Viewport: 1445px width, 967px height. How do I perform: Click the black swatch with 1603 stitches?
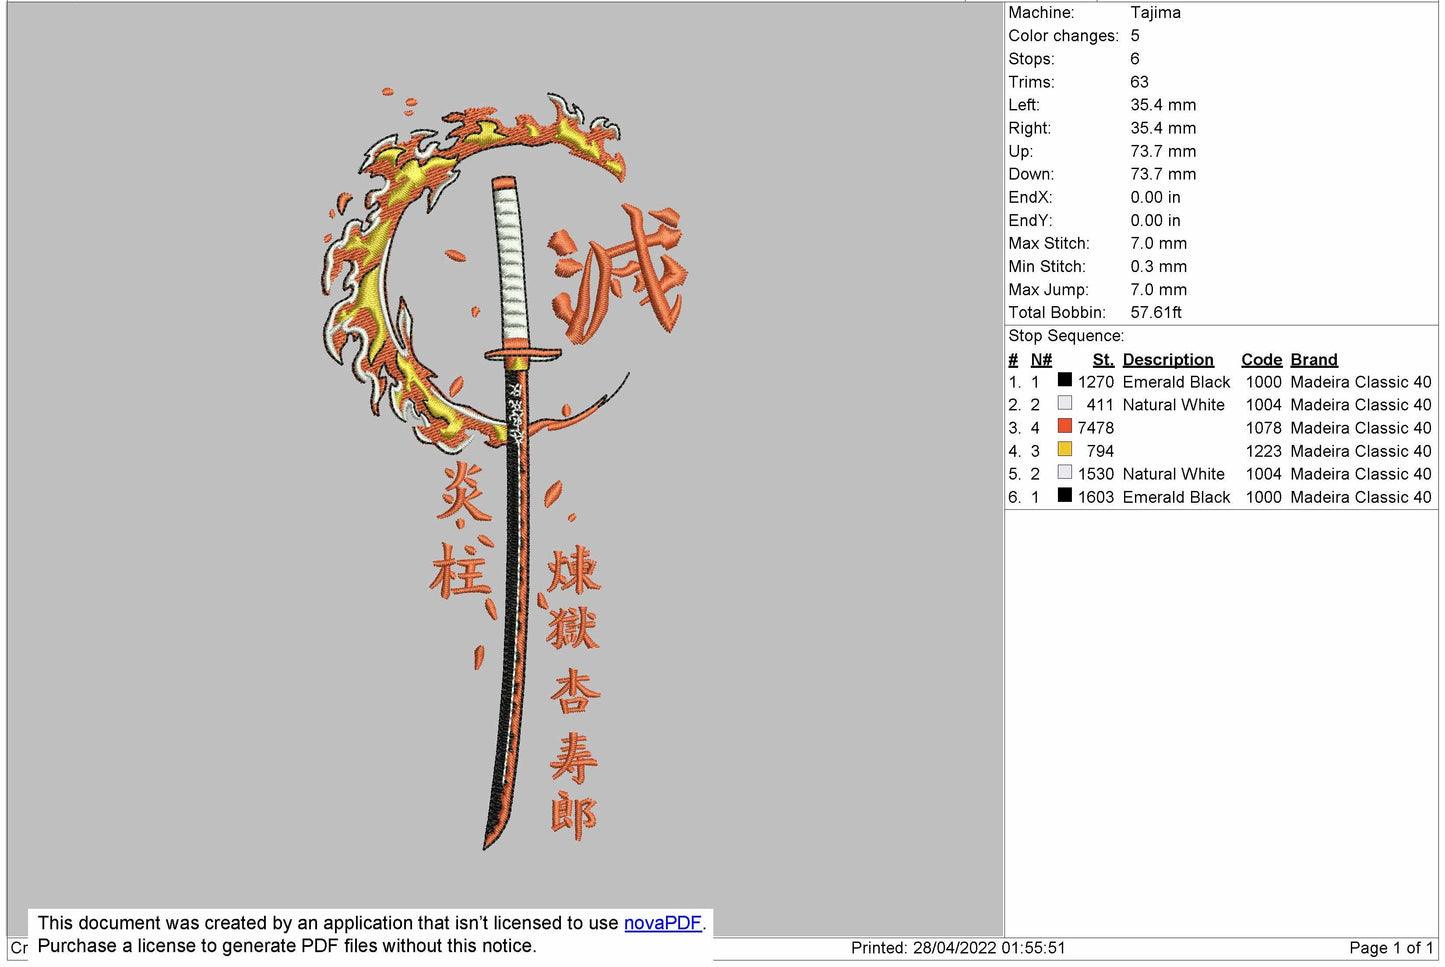pyautogui.click(x=1064, y=495)
